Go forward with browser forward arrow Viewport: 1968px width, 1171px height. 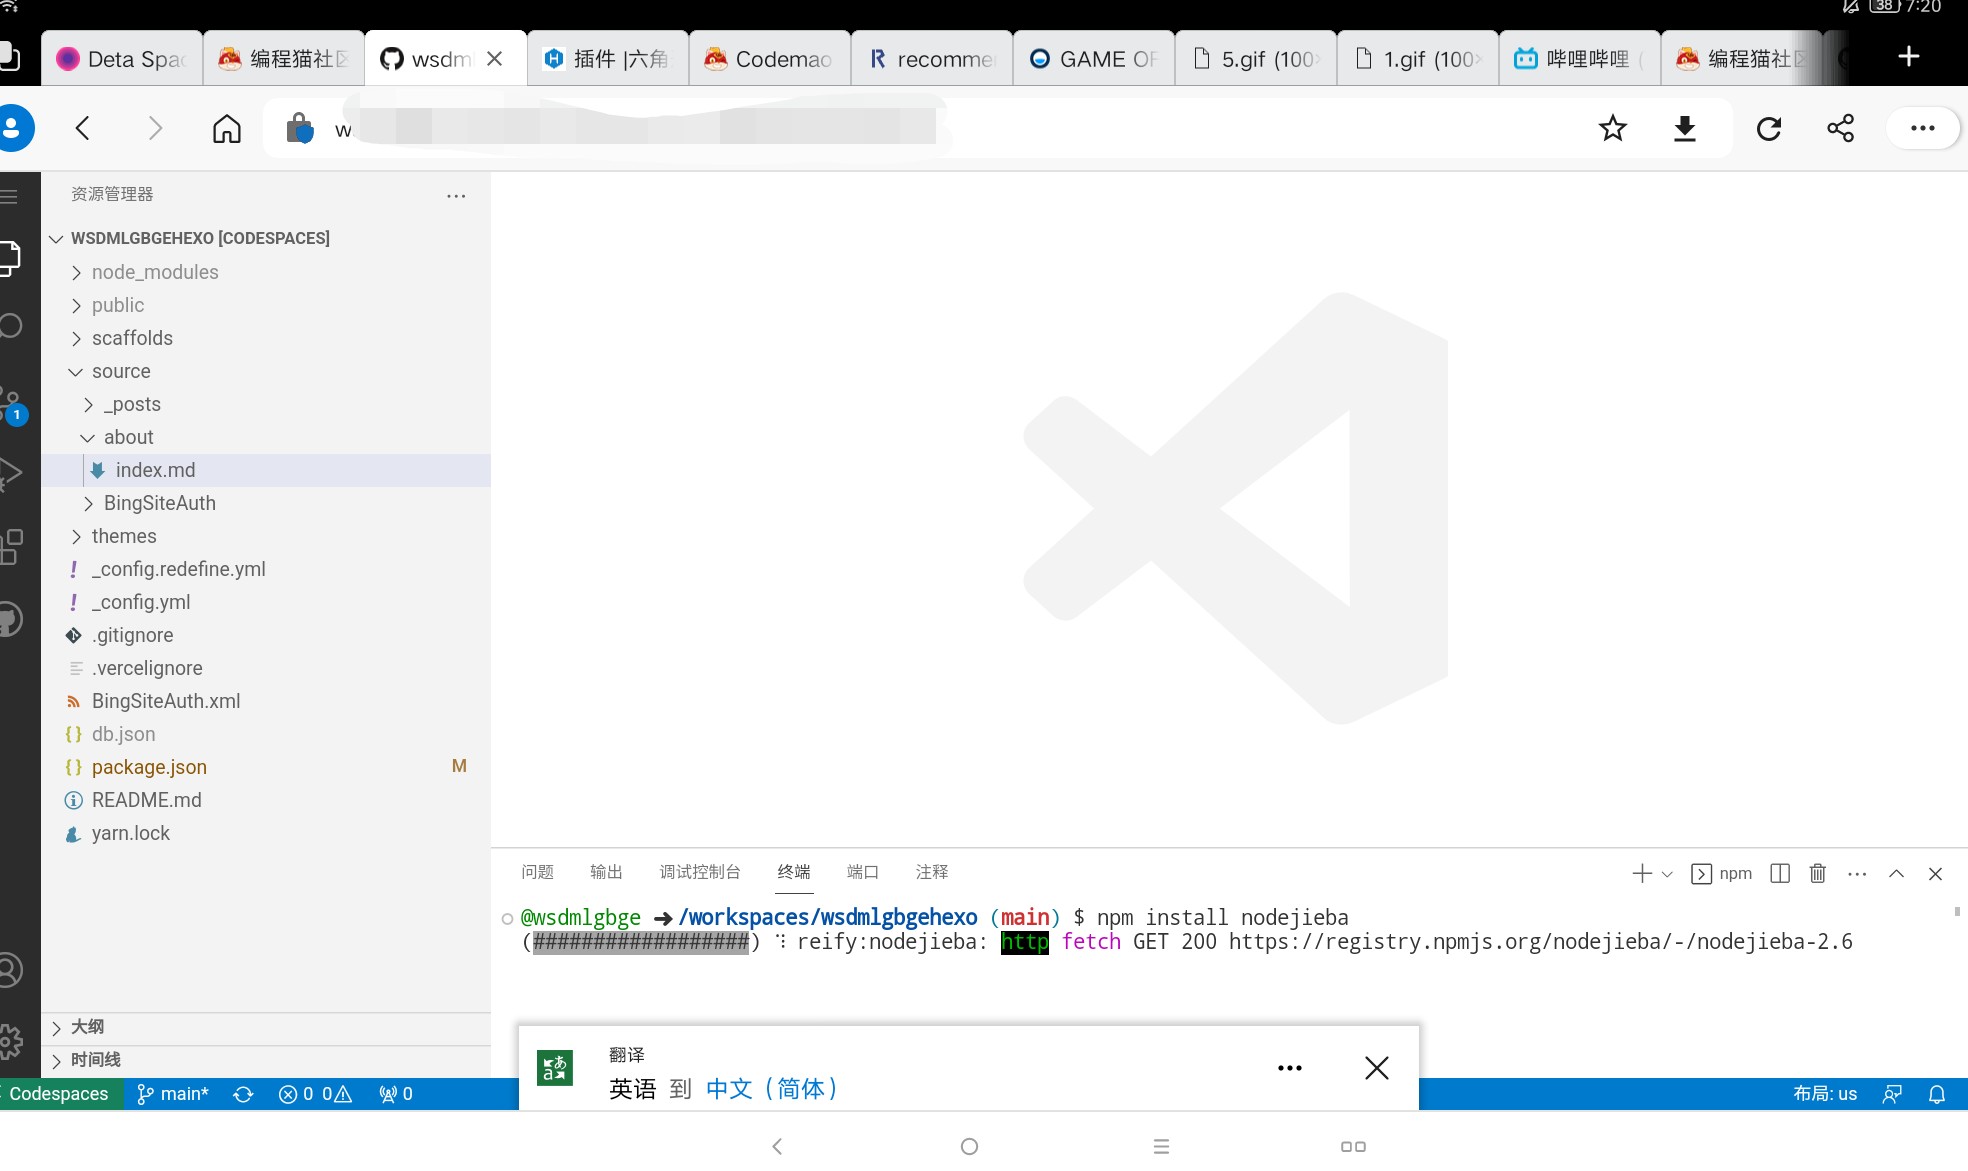154,128
